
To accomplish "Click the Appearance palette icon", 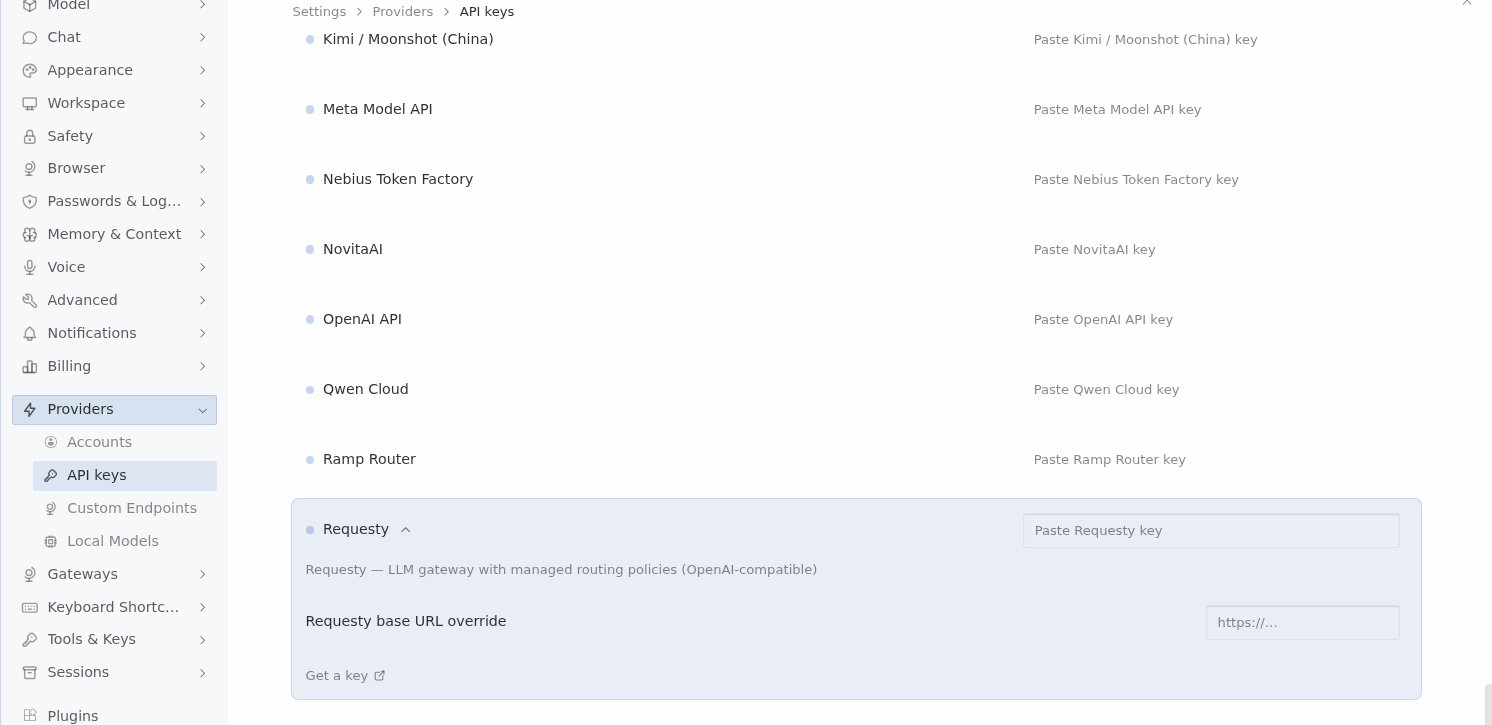I will point(30,71).
